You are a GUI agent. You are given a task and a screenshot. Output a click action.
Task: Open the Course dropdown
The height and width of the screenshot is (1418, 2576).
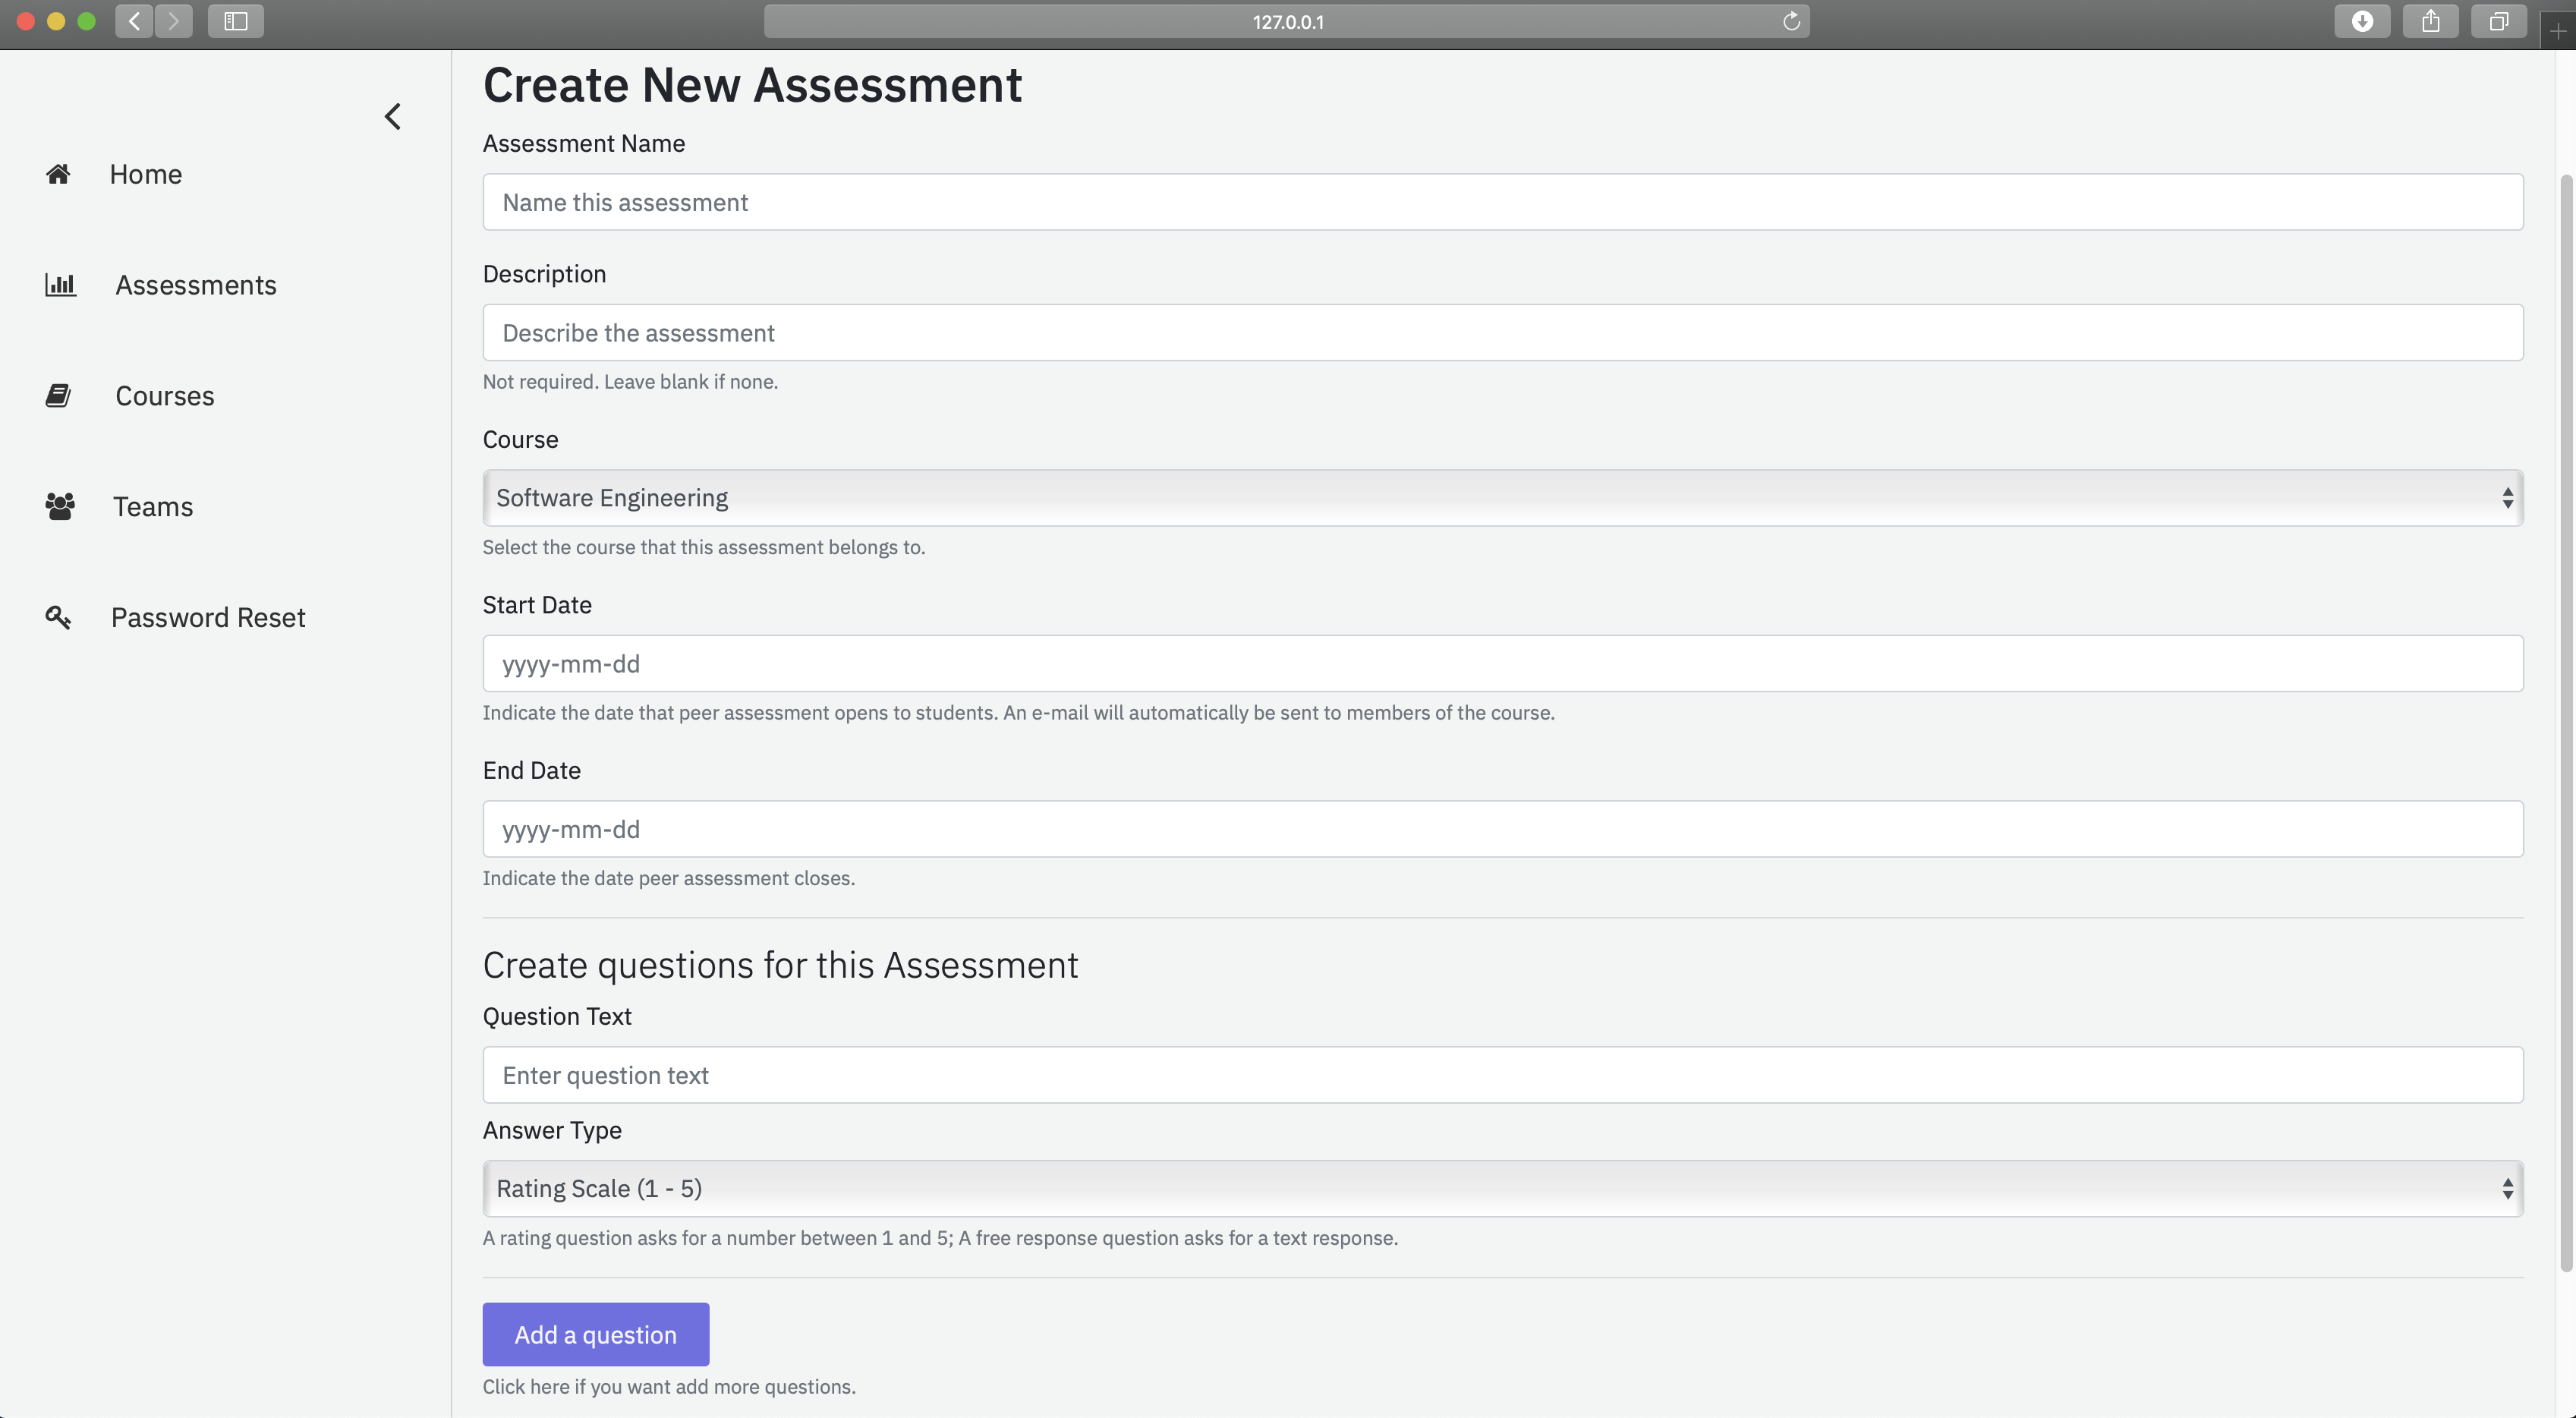pos(1502,498)
